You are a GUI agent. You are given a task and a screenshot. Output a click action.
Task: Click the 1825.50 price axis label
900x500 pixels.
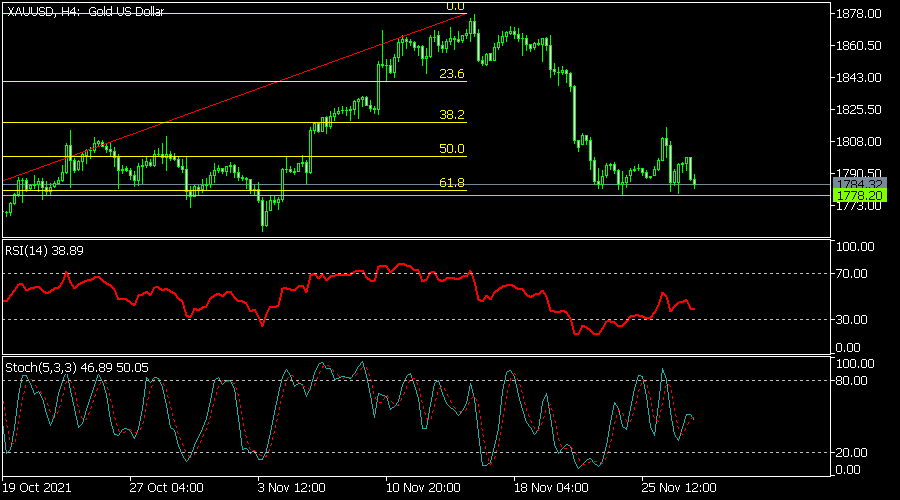coord(859,109)
